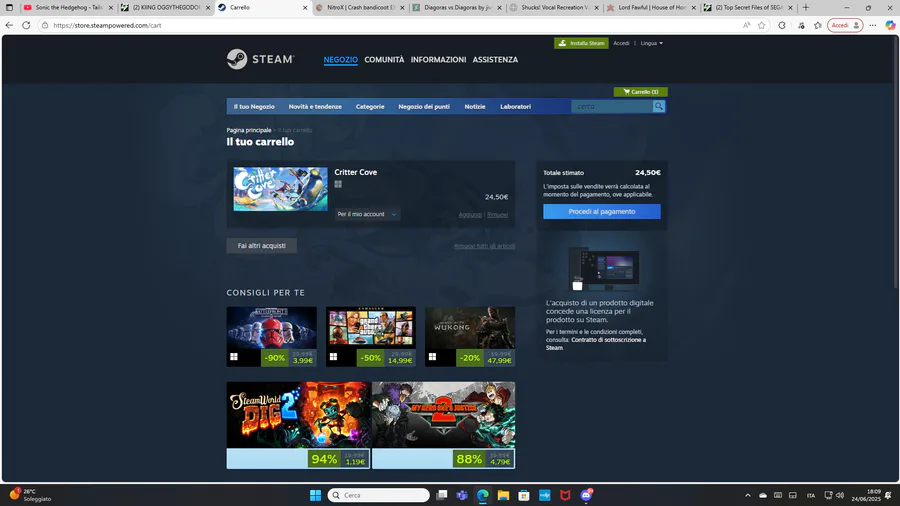Image resolution: width=900 pixels, height=506 pixels.
Task: Open the INFORMAZIONI menu
Action: coord(438,60)
